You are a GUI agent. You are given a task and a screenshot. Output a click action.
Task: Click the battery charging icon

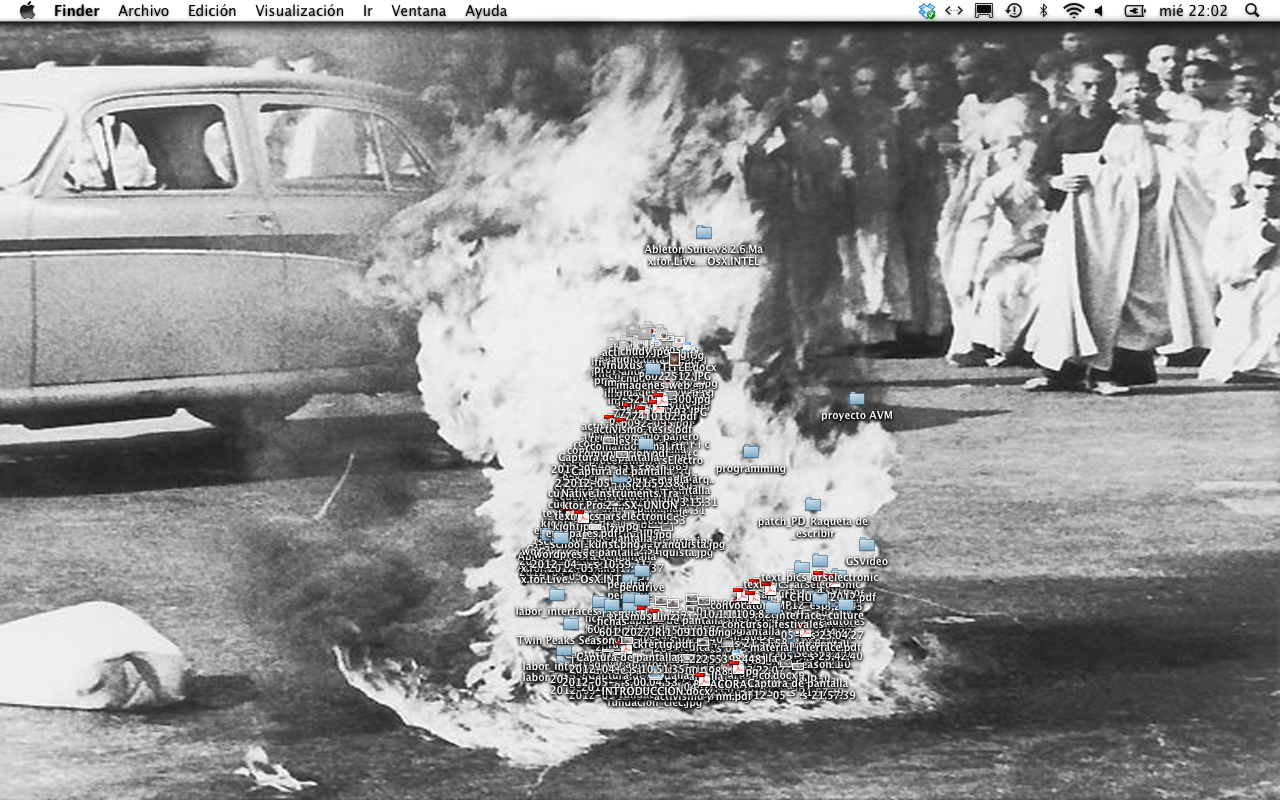tap(1135, 11)
